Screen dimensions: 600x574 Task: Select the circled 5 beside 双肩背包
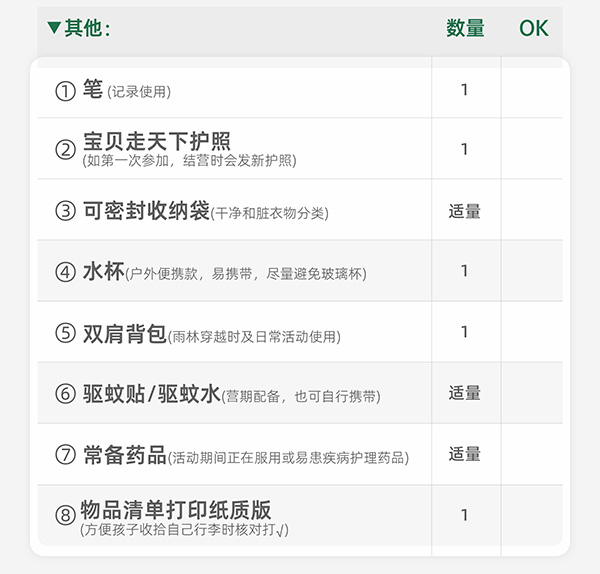pyautogui.click(x=65, y=333)
